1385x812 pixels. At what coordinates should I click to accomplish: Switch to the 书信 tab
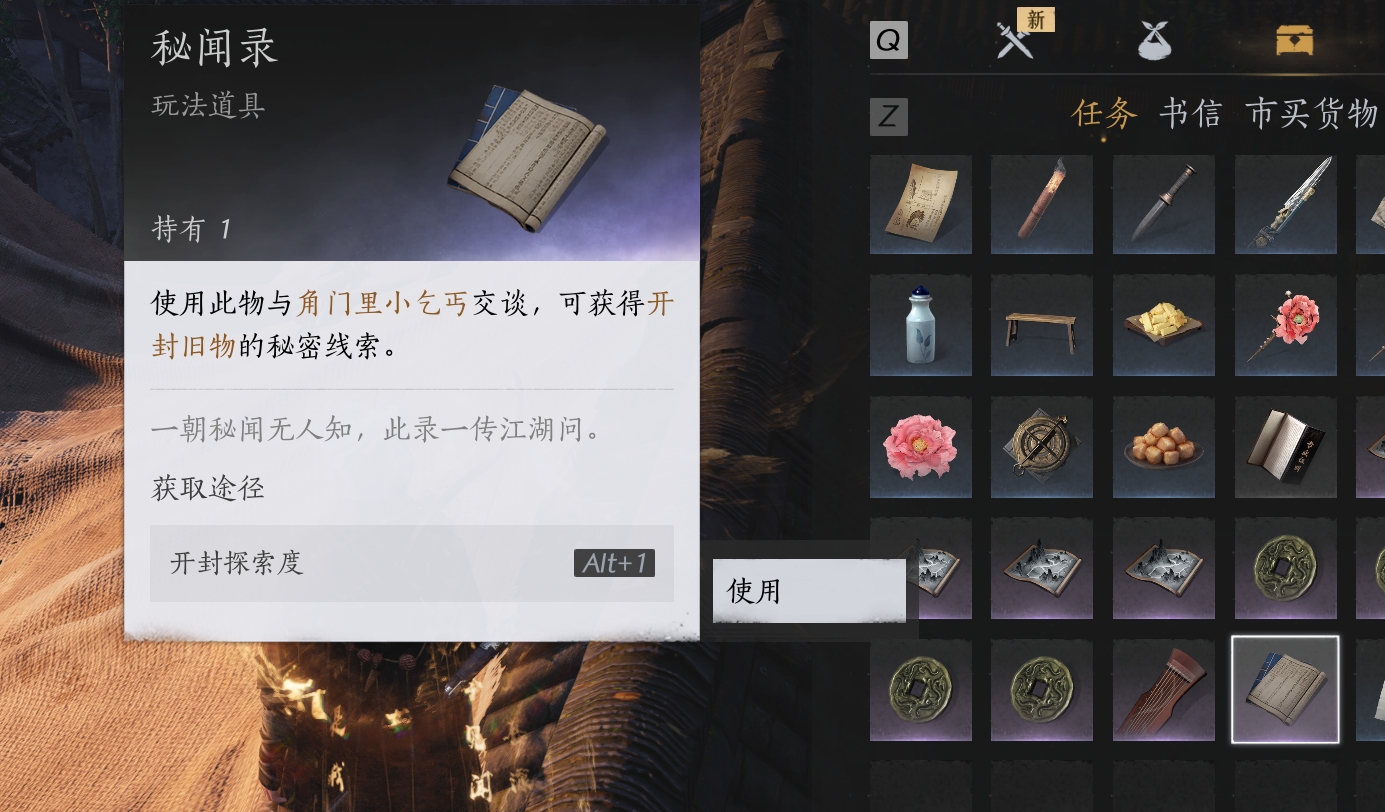1190,114
